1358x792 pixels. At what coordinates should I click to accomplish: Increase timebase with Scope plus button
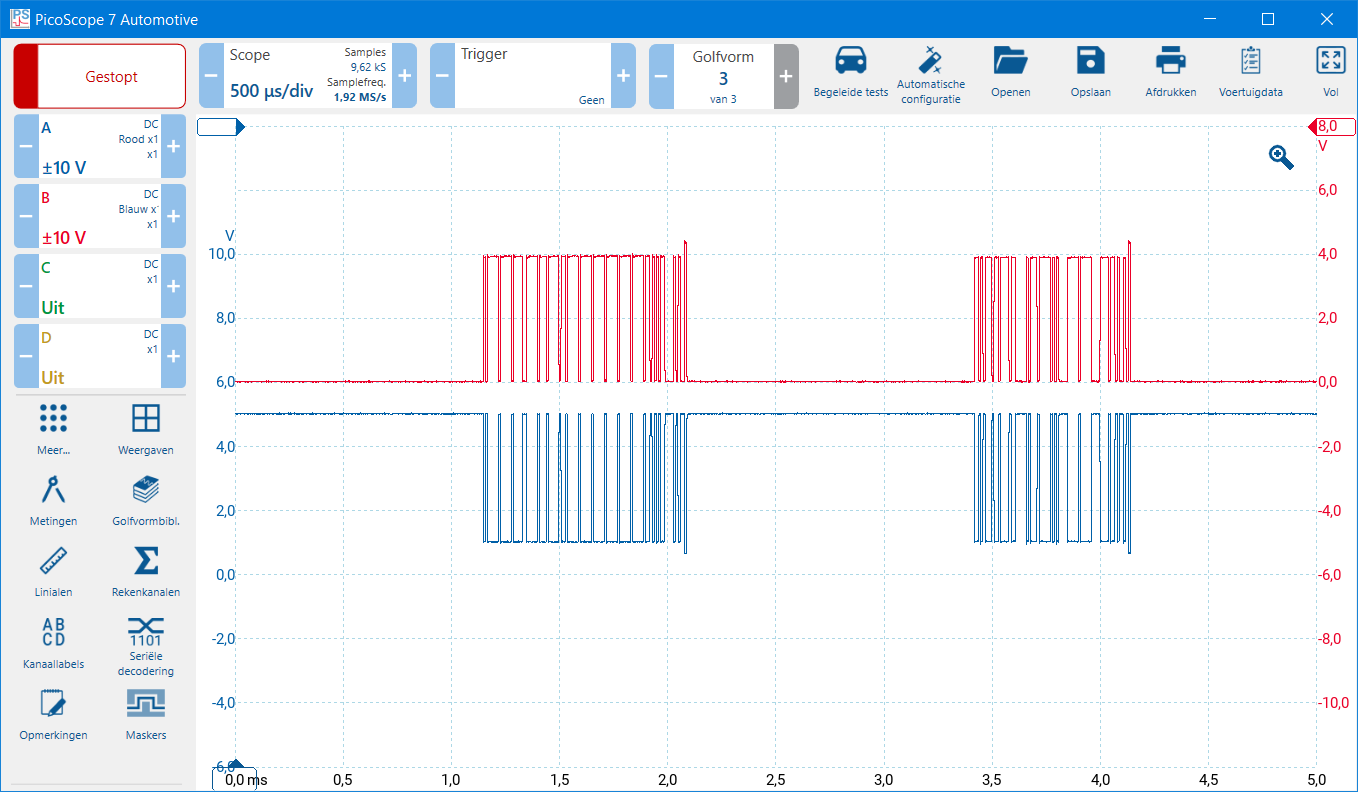404,76
